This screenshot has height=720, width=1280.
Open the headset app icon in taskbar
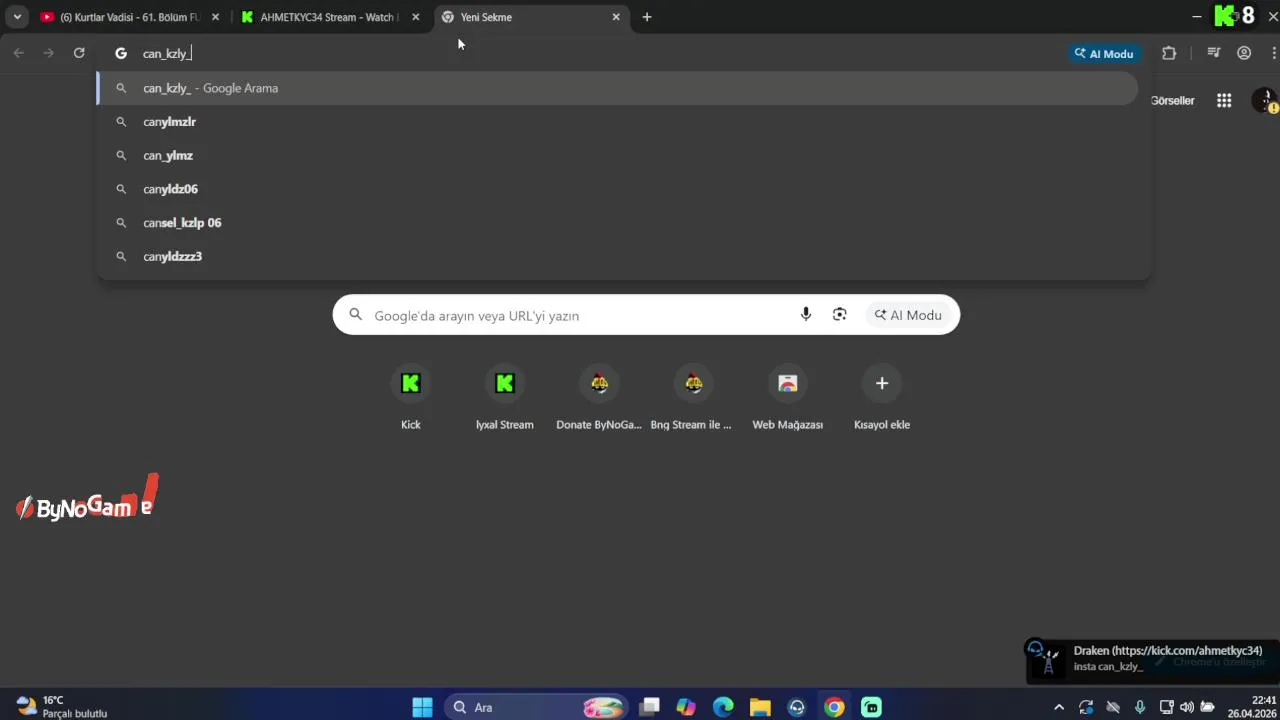(797, 707)
